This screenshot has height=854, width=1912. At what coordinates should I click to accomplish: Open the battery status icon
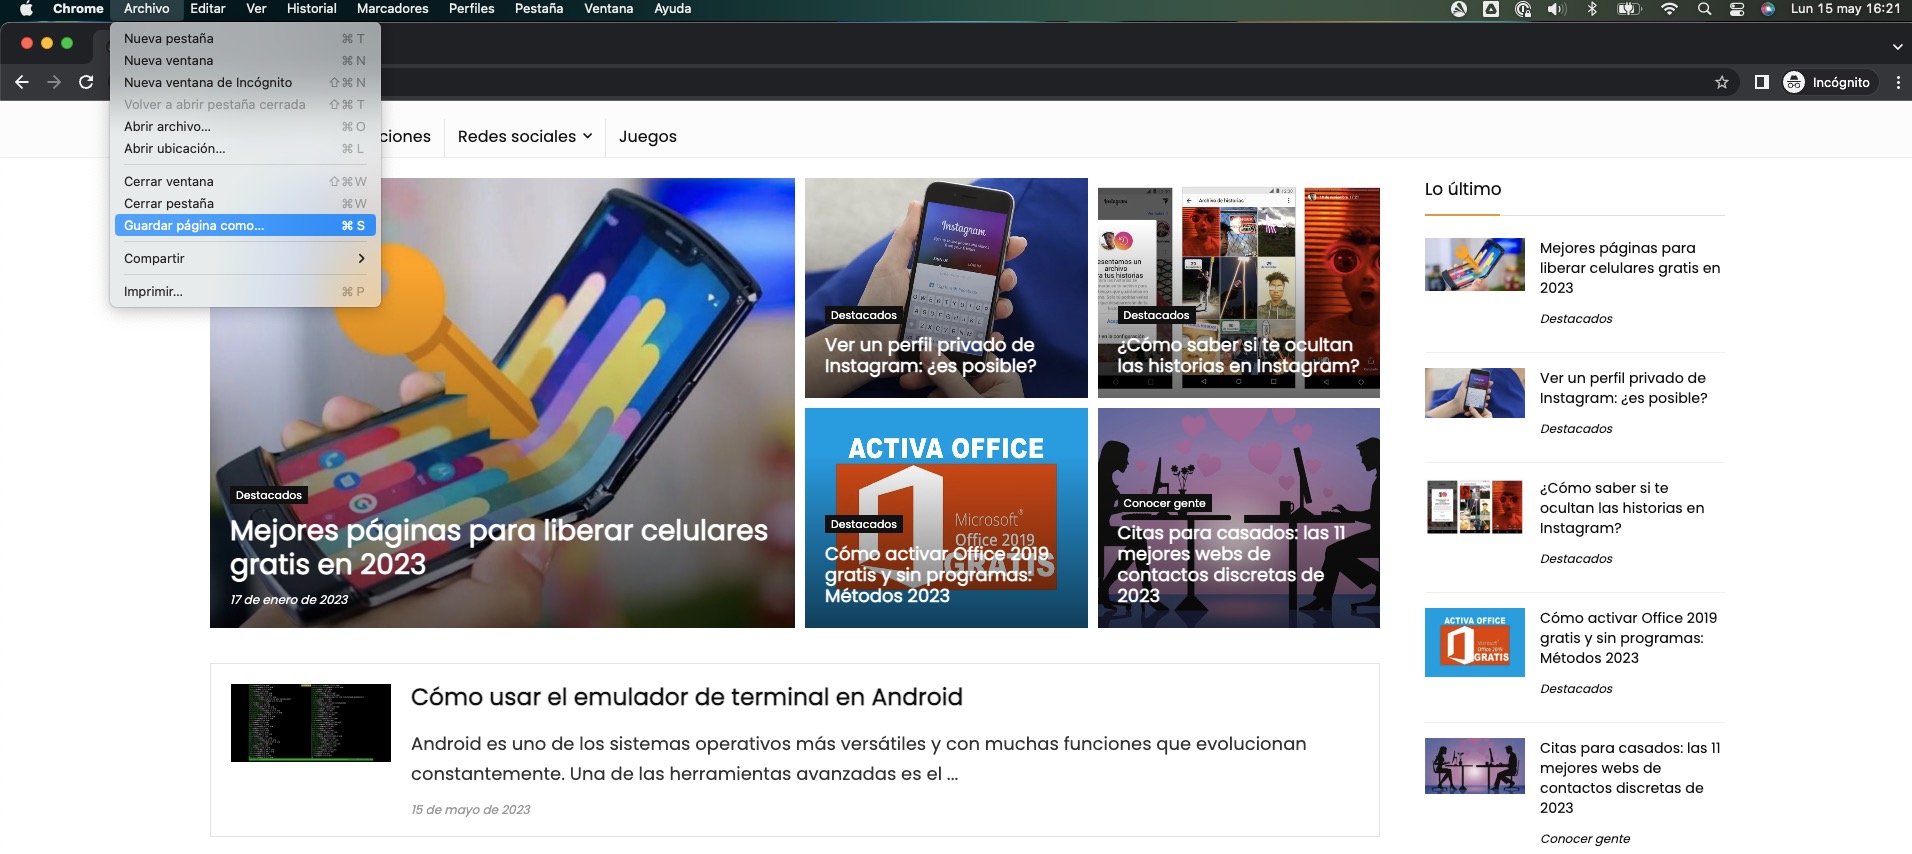[1629, 9]
